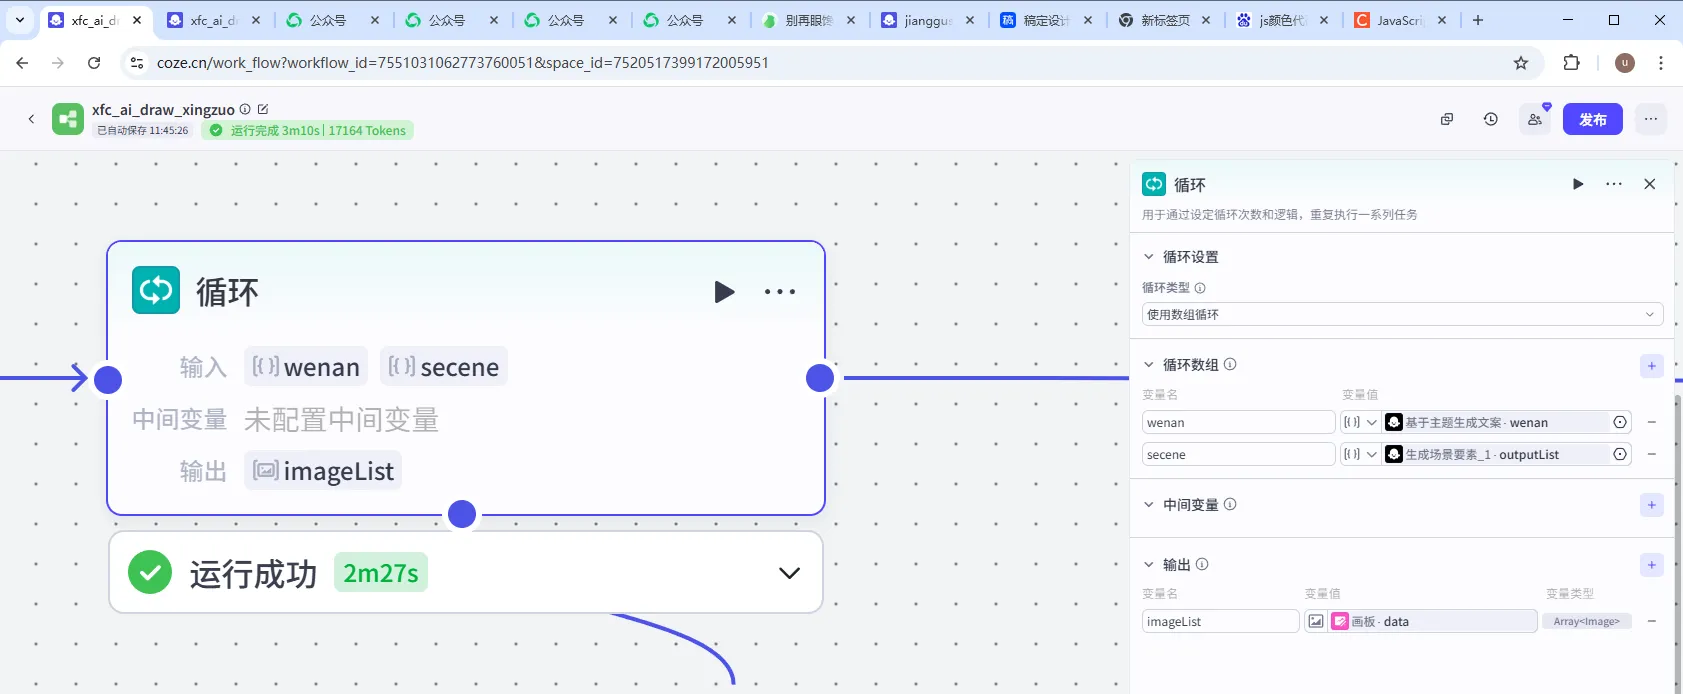
Task: Open the collaborators people icon
Action: [1534, 119]
